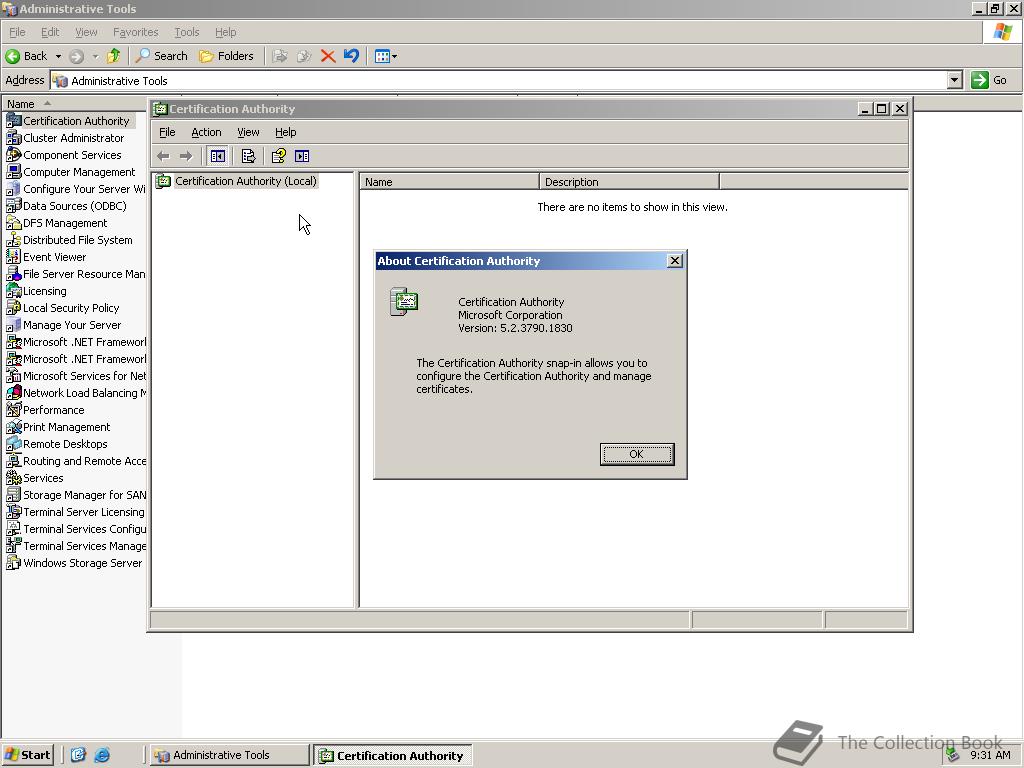Select Cluster Administrator icon
This screenshot has height=768, width=1024.
(x=14, y=138)
